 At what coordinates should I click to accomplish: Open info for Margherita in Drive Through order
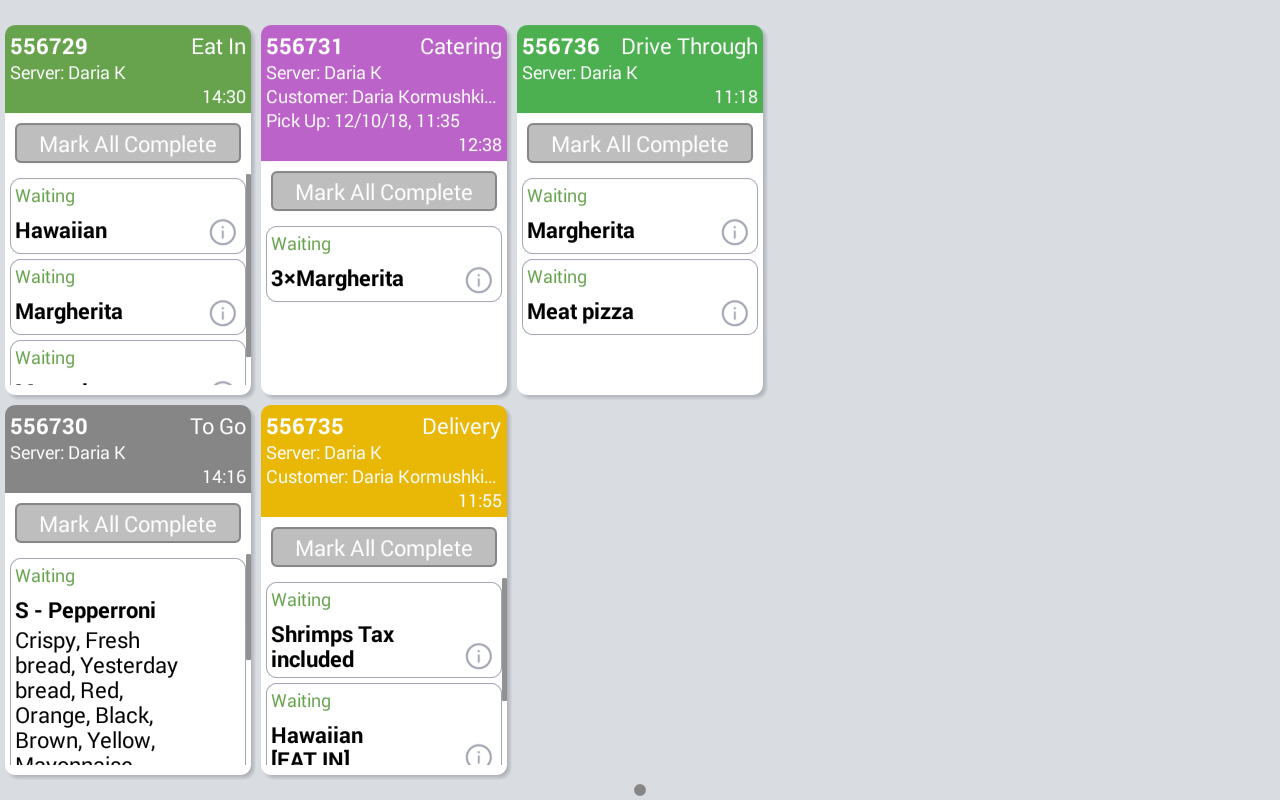click(734, 232)
